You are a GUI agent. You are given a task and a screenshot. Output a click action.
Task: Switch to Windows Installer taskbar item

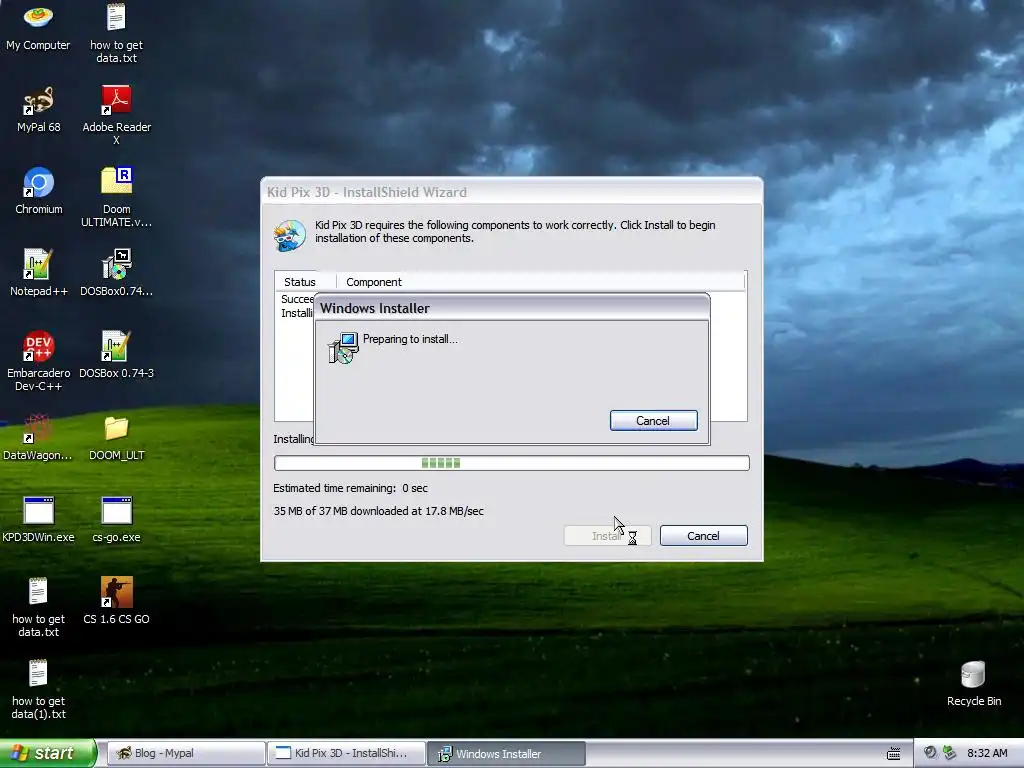pyautogui.click(x=506, y=753)
